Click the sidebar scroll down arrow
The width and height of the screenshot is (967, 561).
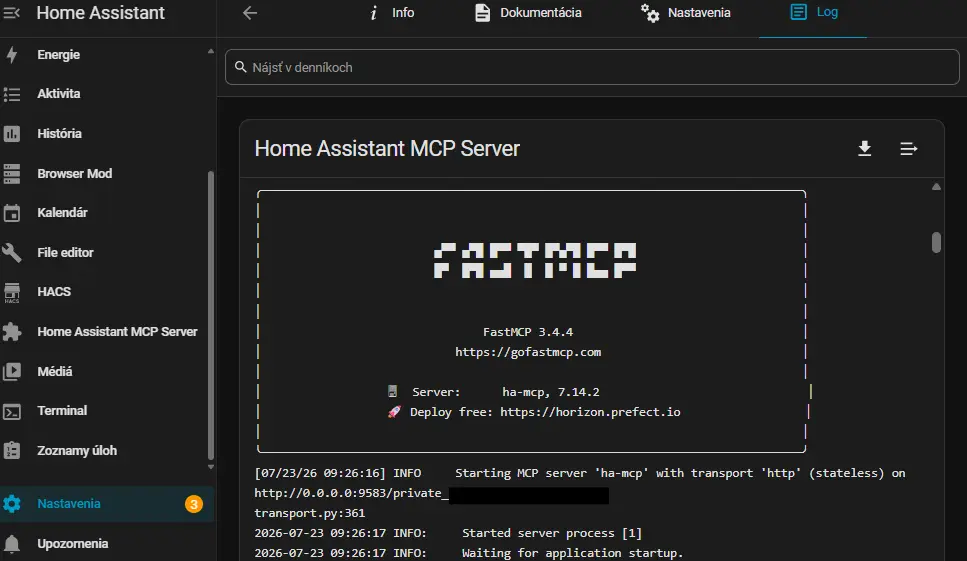211,467
